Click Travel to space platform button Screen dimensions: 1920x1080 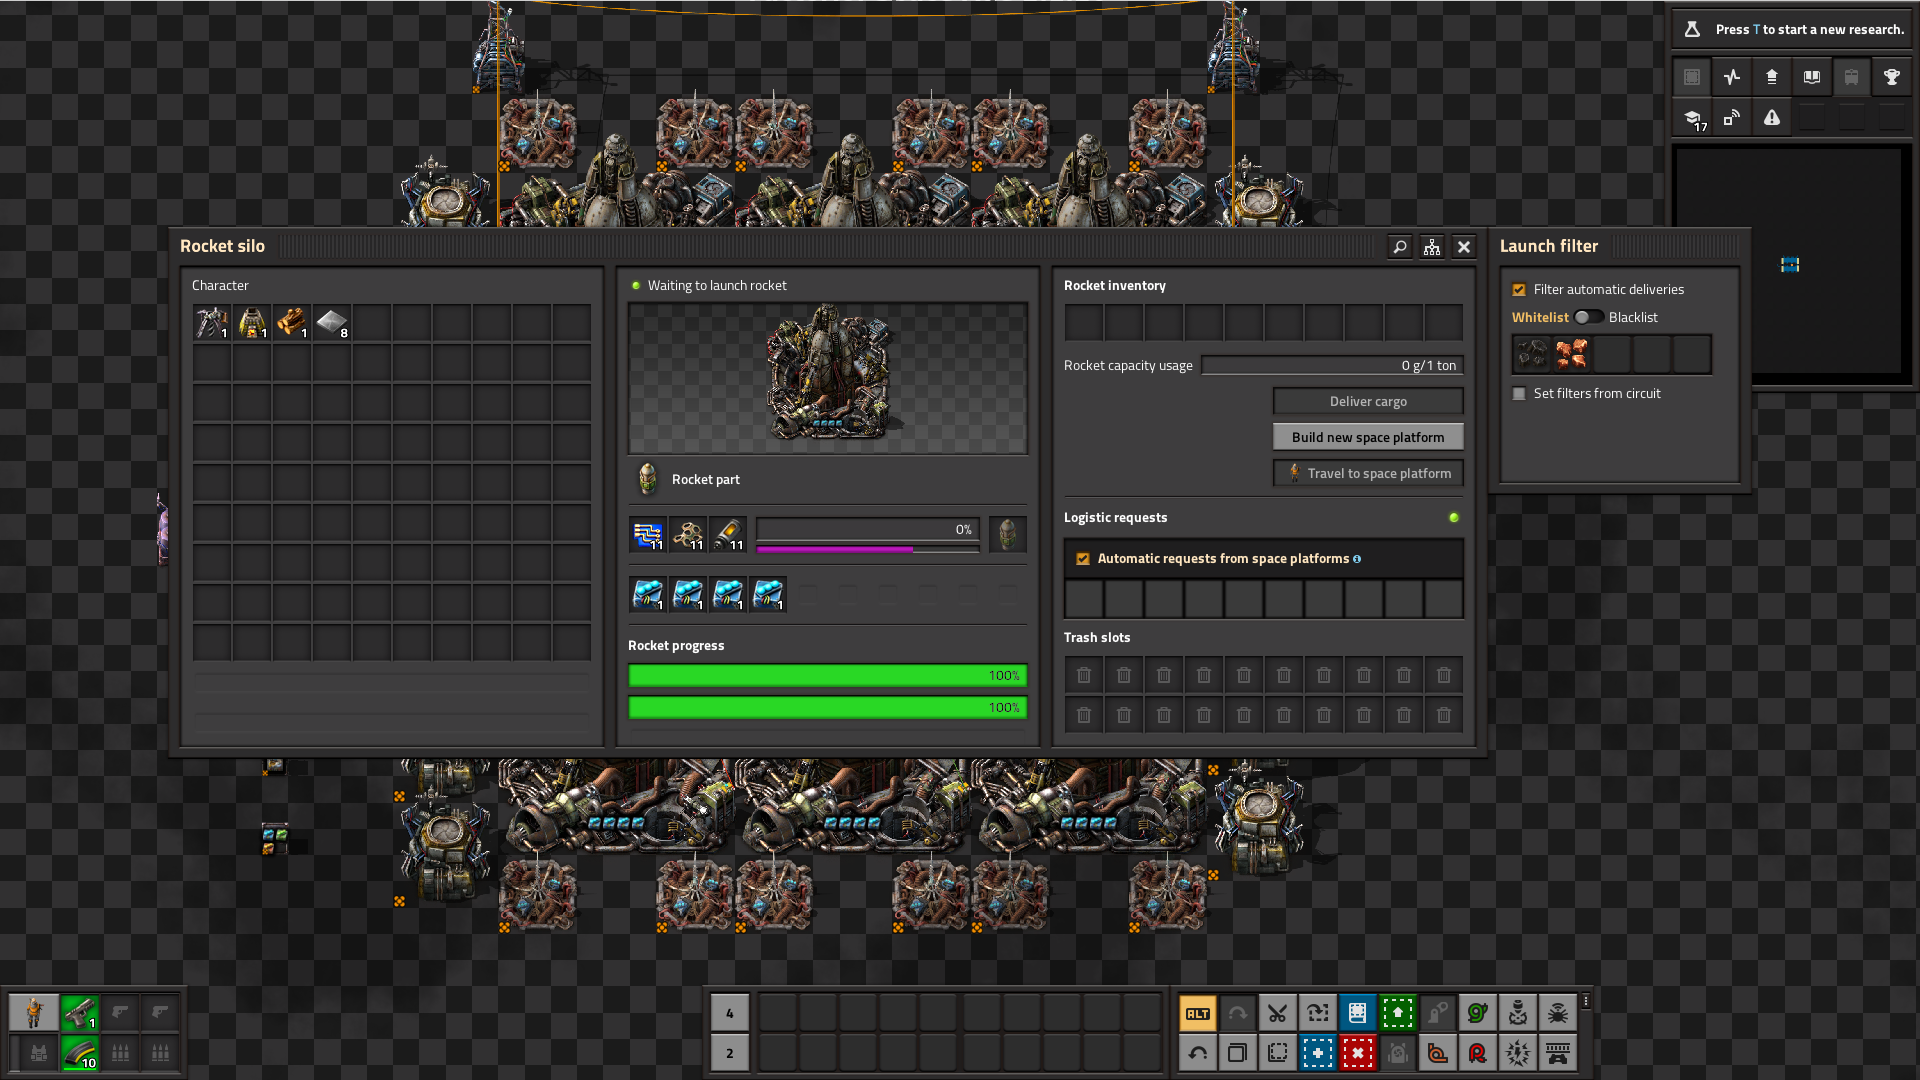click(x=1368, y=473)
